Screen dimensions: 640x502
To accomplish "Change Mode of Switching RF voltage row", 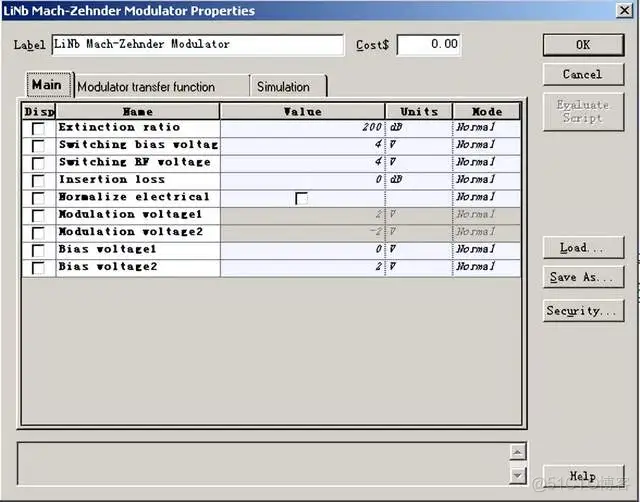I will (487, 162).
